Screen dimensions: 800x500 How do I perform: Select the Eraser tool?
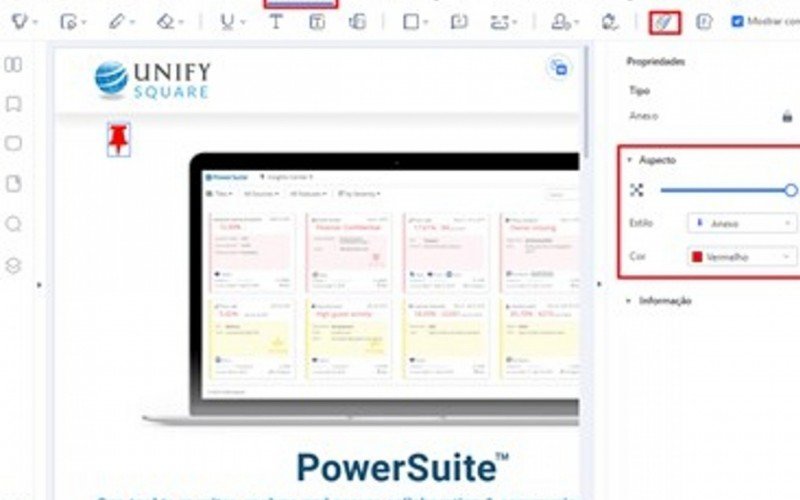coord(165,22)
